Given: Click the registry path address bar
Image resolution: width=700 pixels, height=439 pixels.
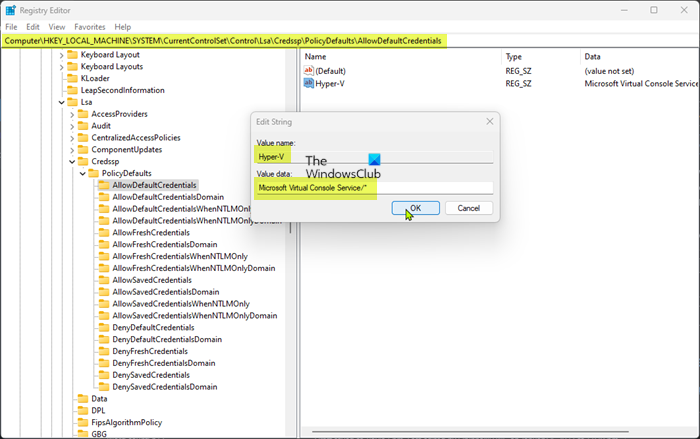Looking at the screenshot, I should 350,41.
